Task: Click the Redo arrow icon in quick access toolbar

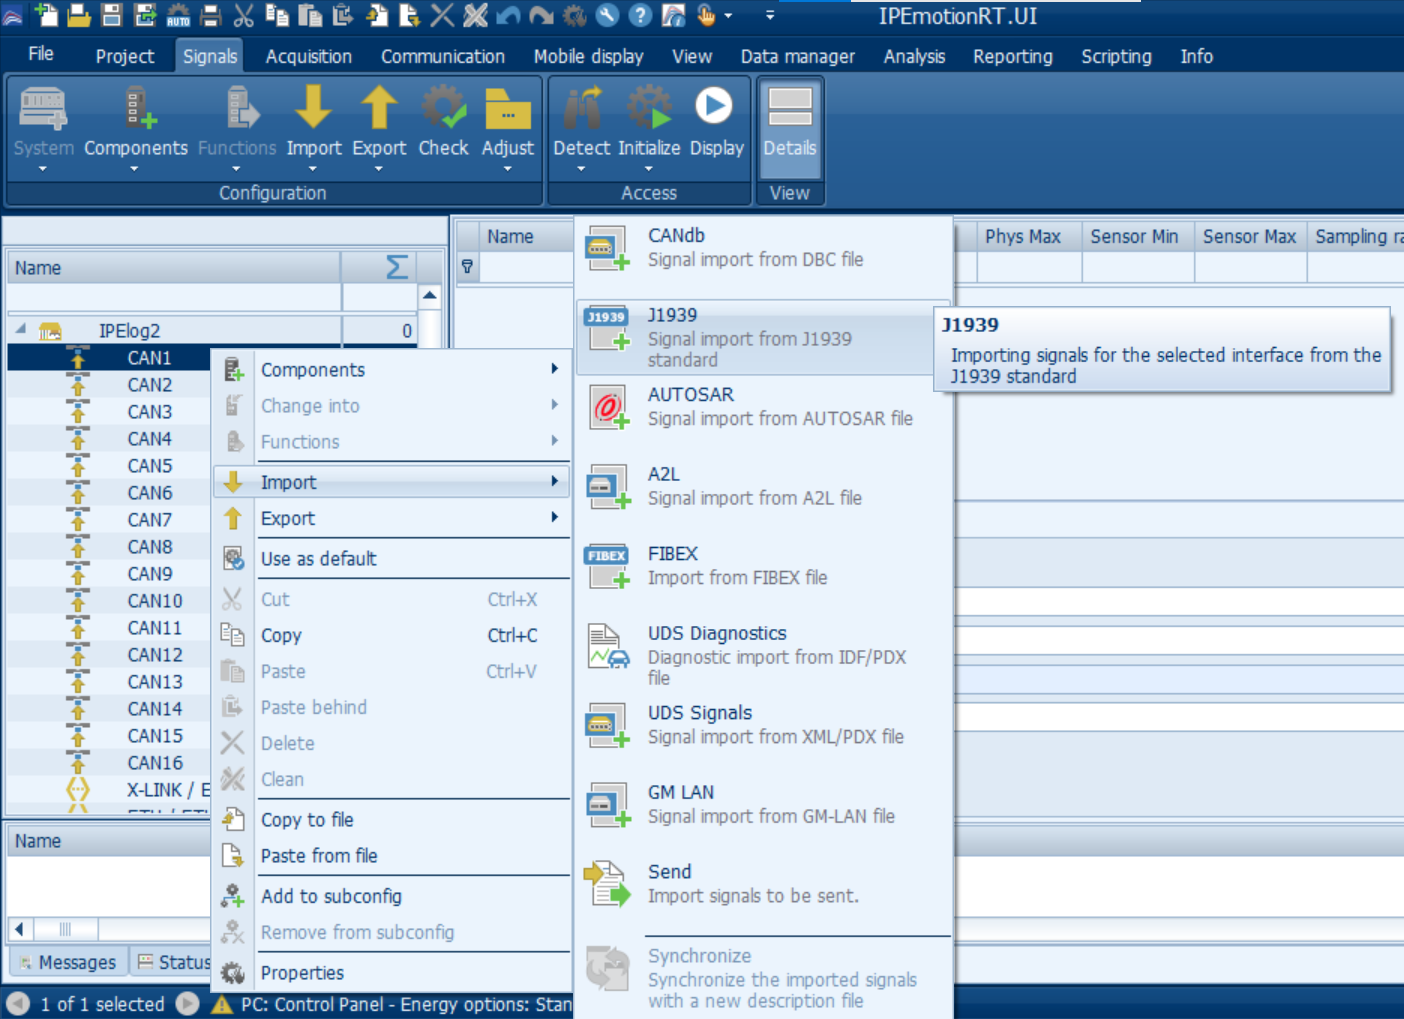Action: [541, 15]
